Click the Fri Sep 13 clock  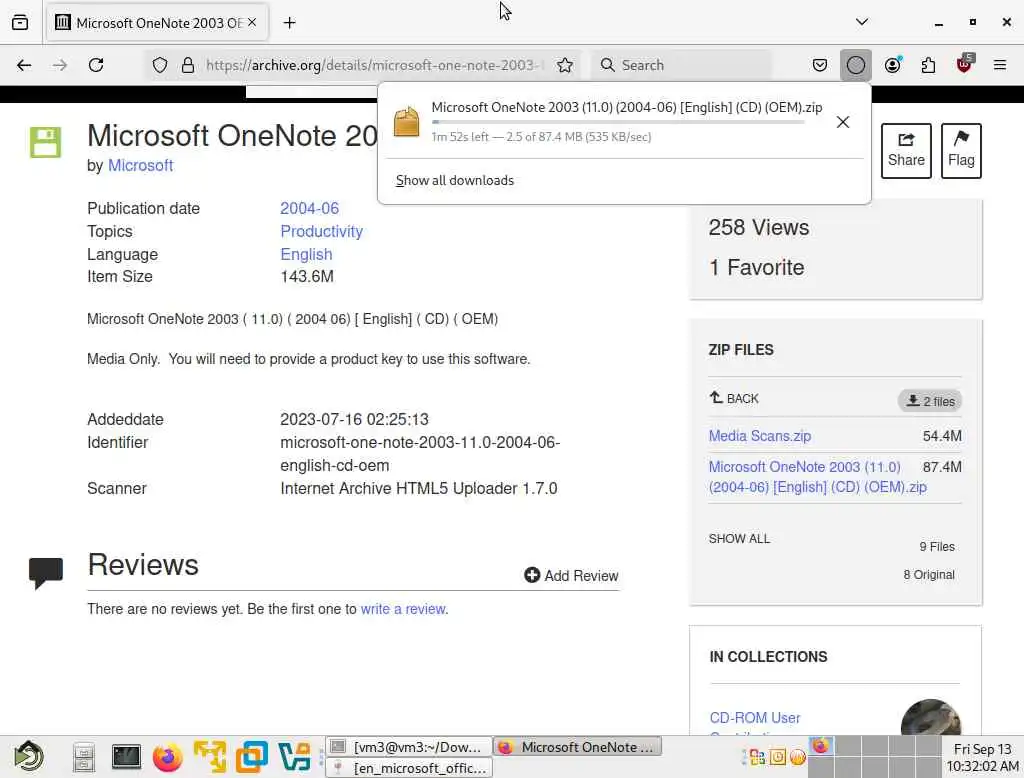click(x=982, y=757)
